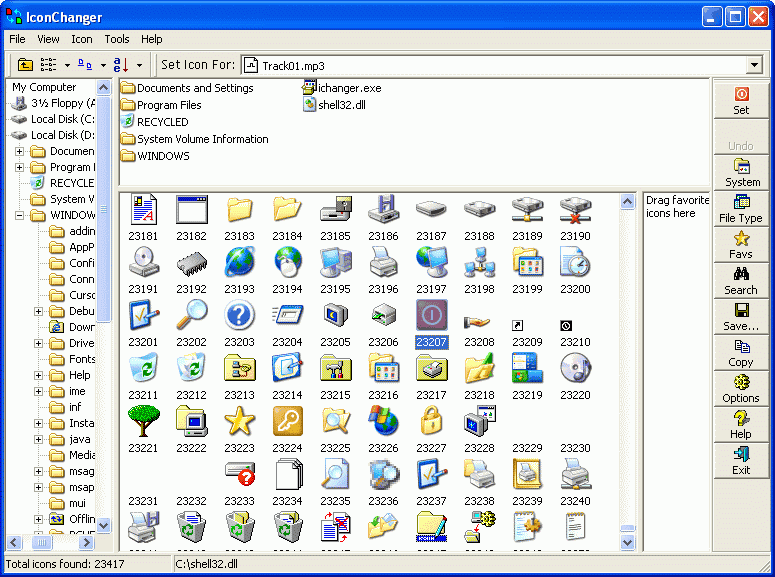Open the File Type button

point(741,209)
